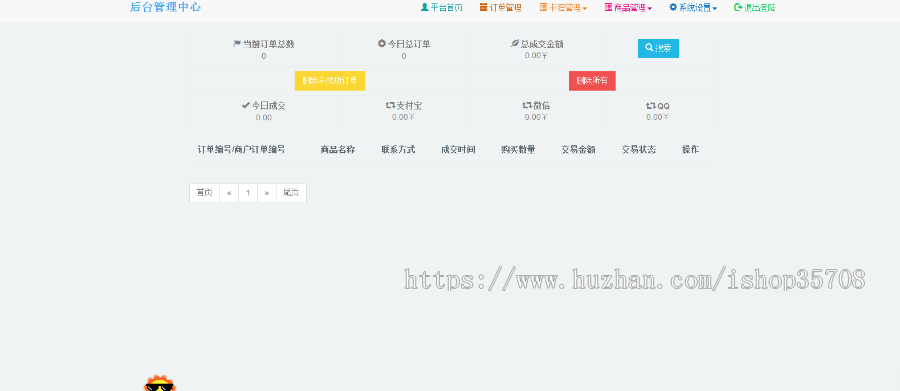The width and height of the screenshot is (900, 391).
Task: Click the 操作 column header
Action: pos(690,150)
